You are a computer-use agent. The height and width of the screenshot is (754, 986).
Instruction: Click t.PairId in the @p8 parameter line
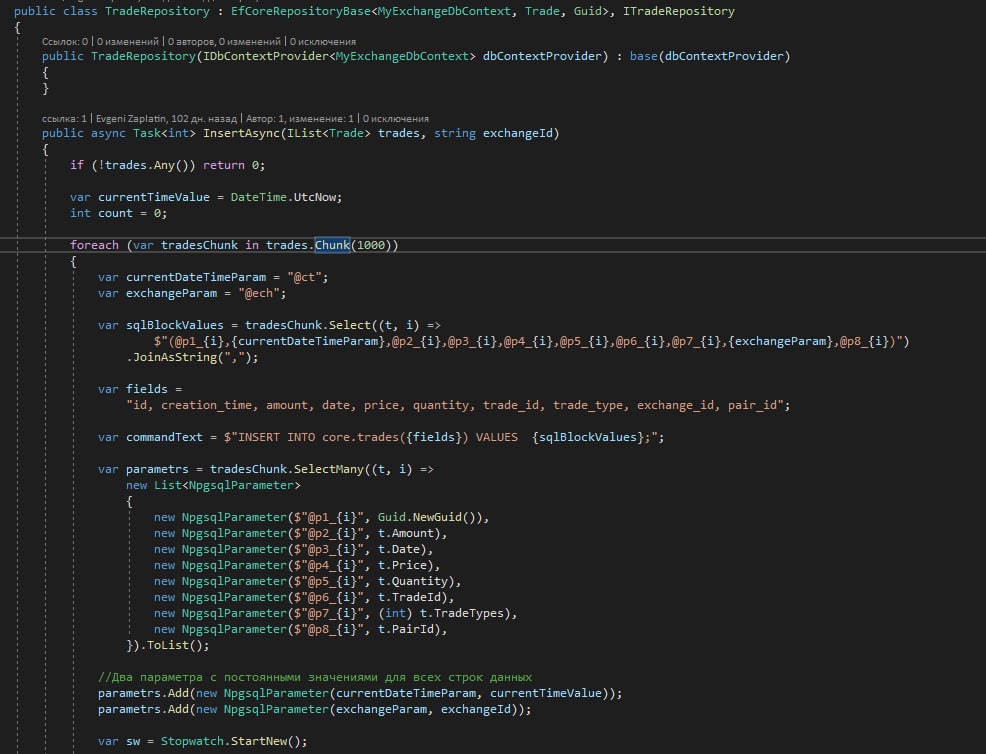(x=406, y=629)
